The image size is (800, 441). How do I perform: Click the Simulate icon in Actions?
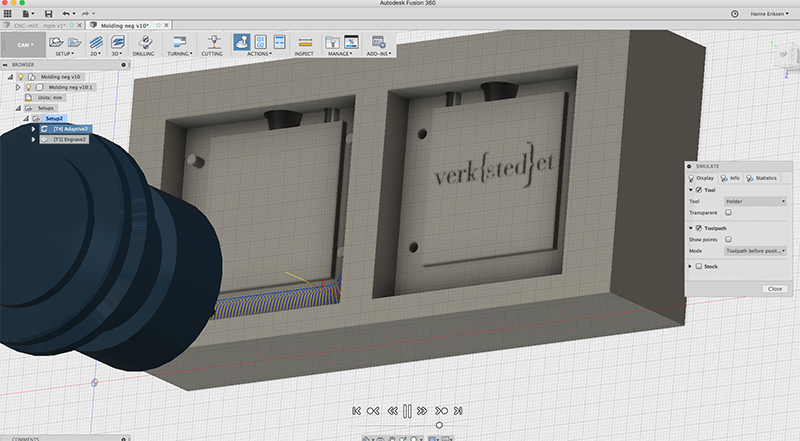241,42
